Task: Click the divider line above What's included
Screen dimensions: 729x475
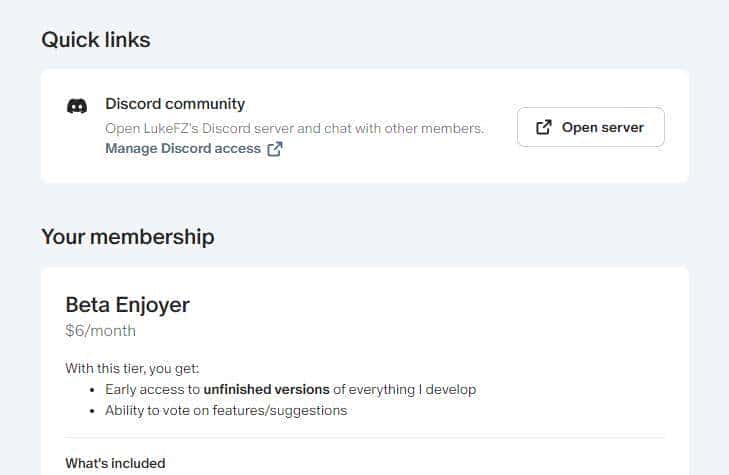Action: 364,438
